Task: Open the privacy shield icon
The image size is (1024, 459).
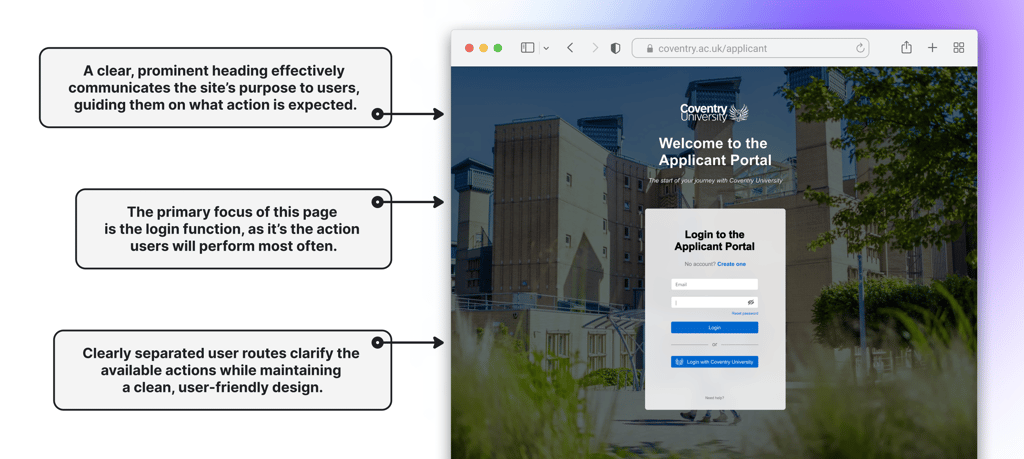Action: click(x=615, y=48)
